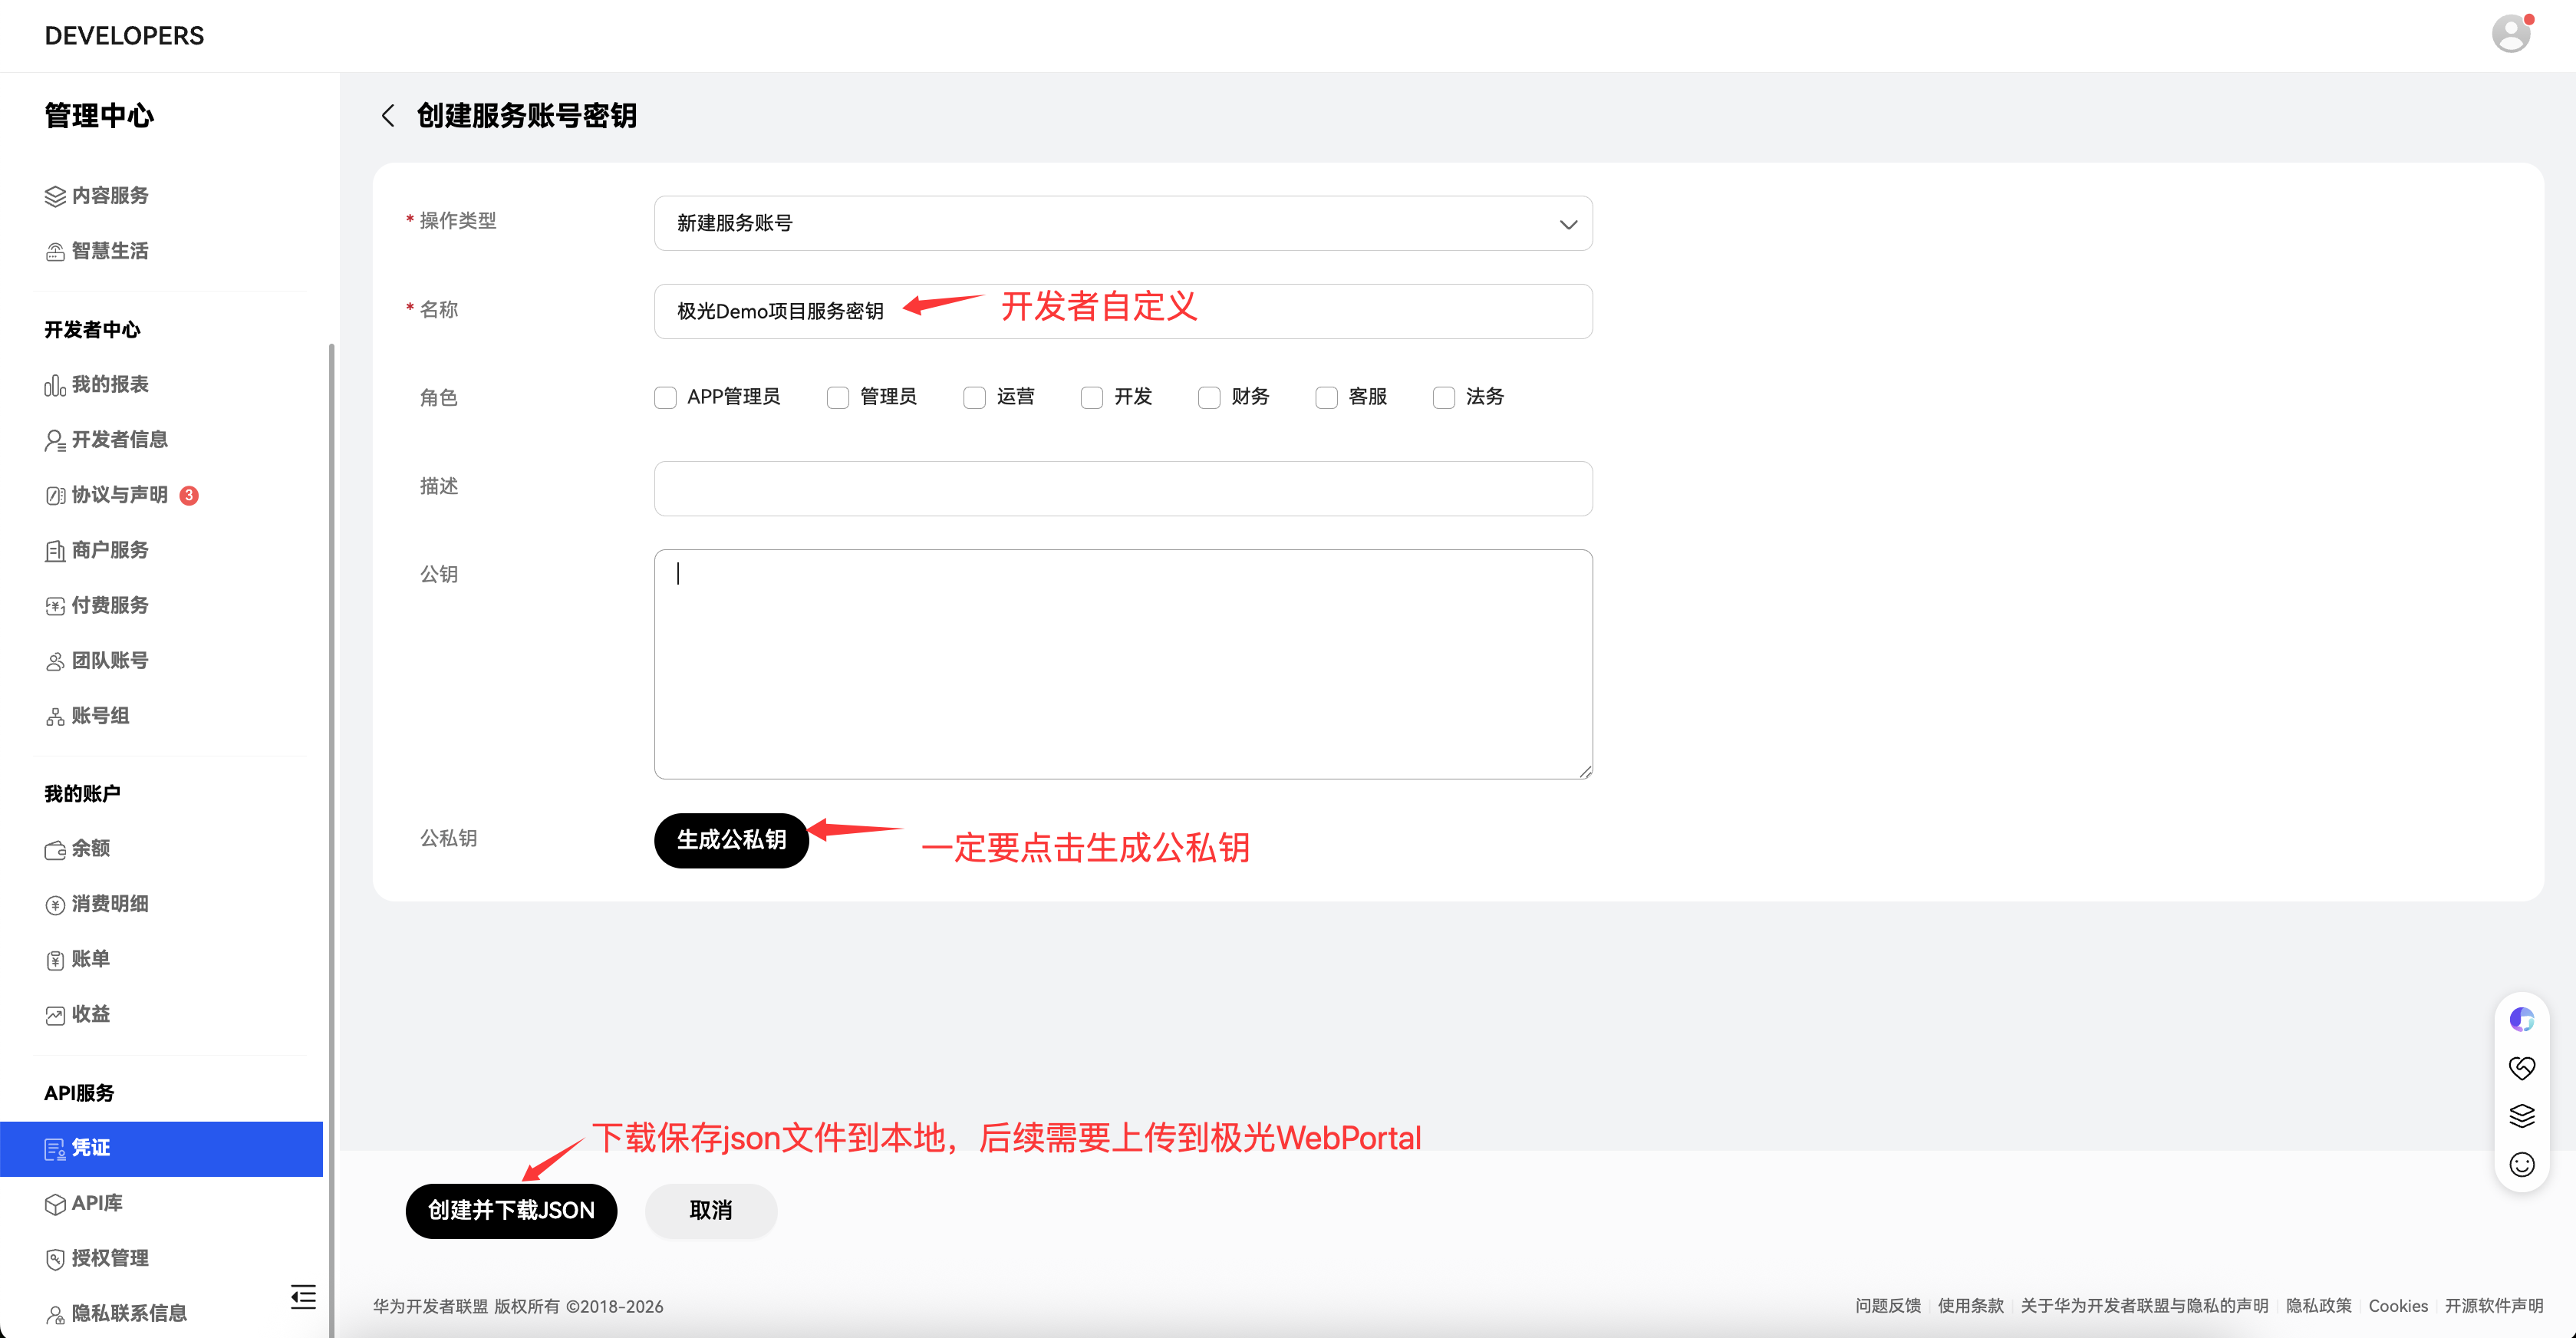Click the heart handshake floating icon

point(2521,1068)
